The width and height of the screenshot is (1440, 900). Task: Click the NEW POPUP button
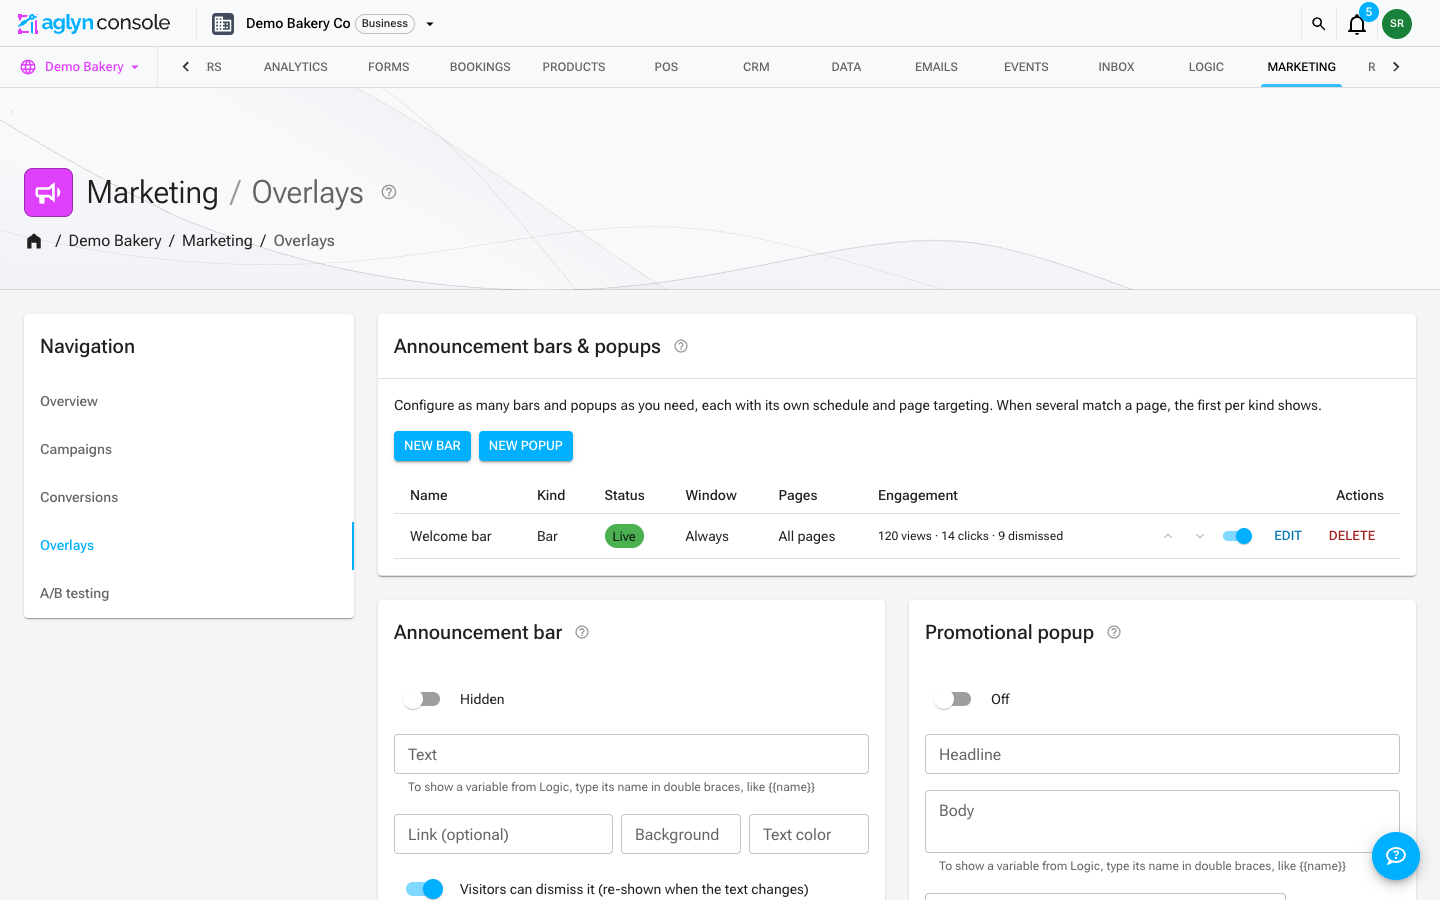click(526, 446)
